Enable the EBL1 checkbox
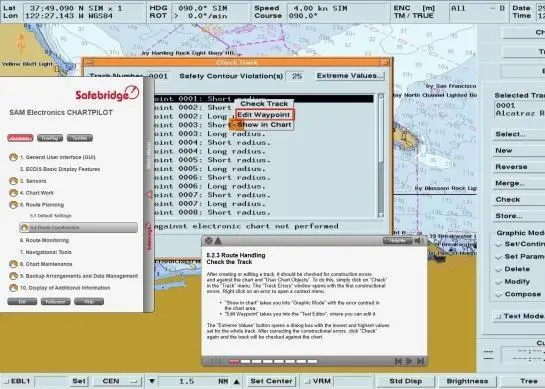The image size is (545, 389). click(x=6, y=381)
